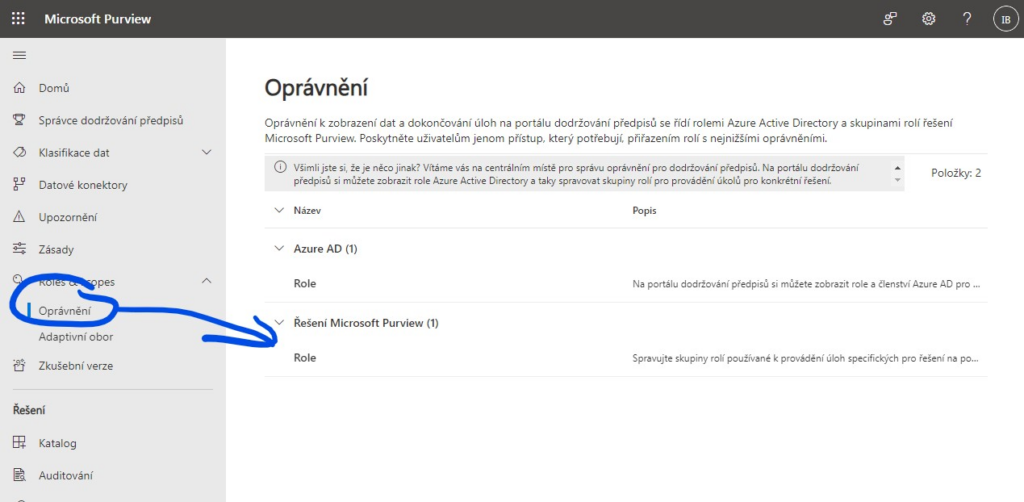Click the Položky: 2 count text

[x=955, y=173]
